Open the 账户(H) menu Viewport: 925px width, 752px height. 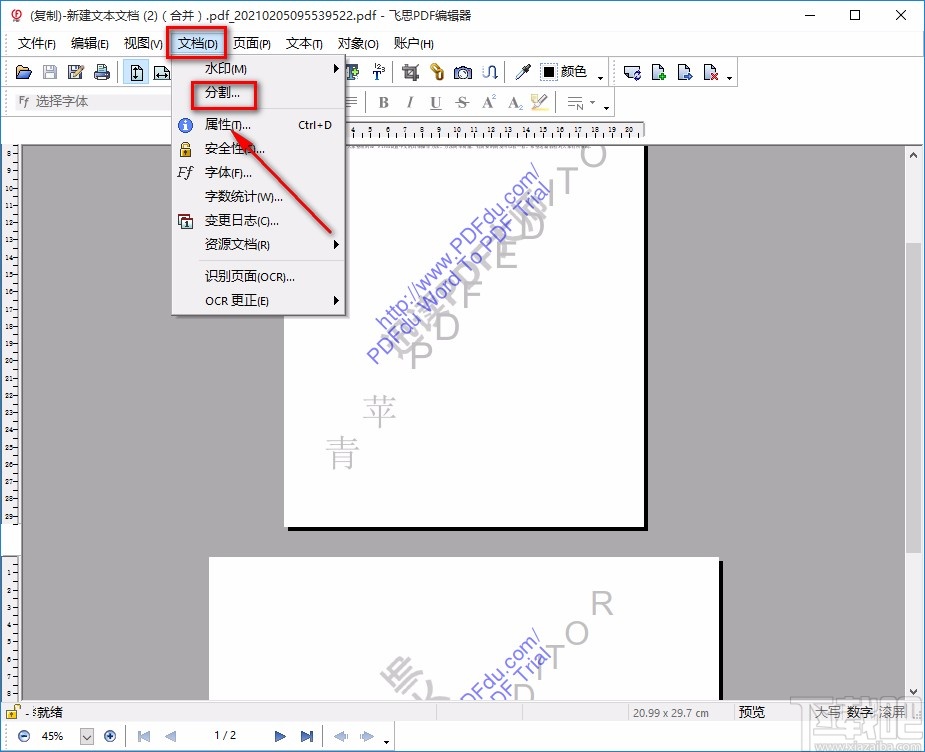tap(413, 43)
